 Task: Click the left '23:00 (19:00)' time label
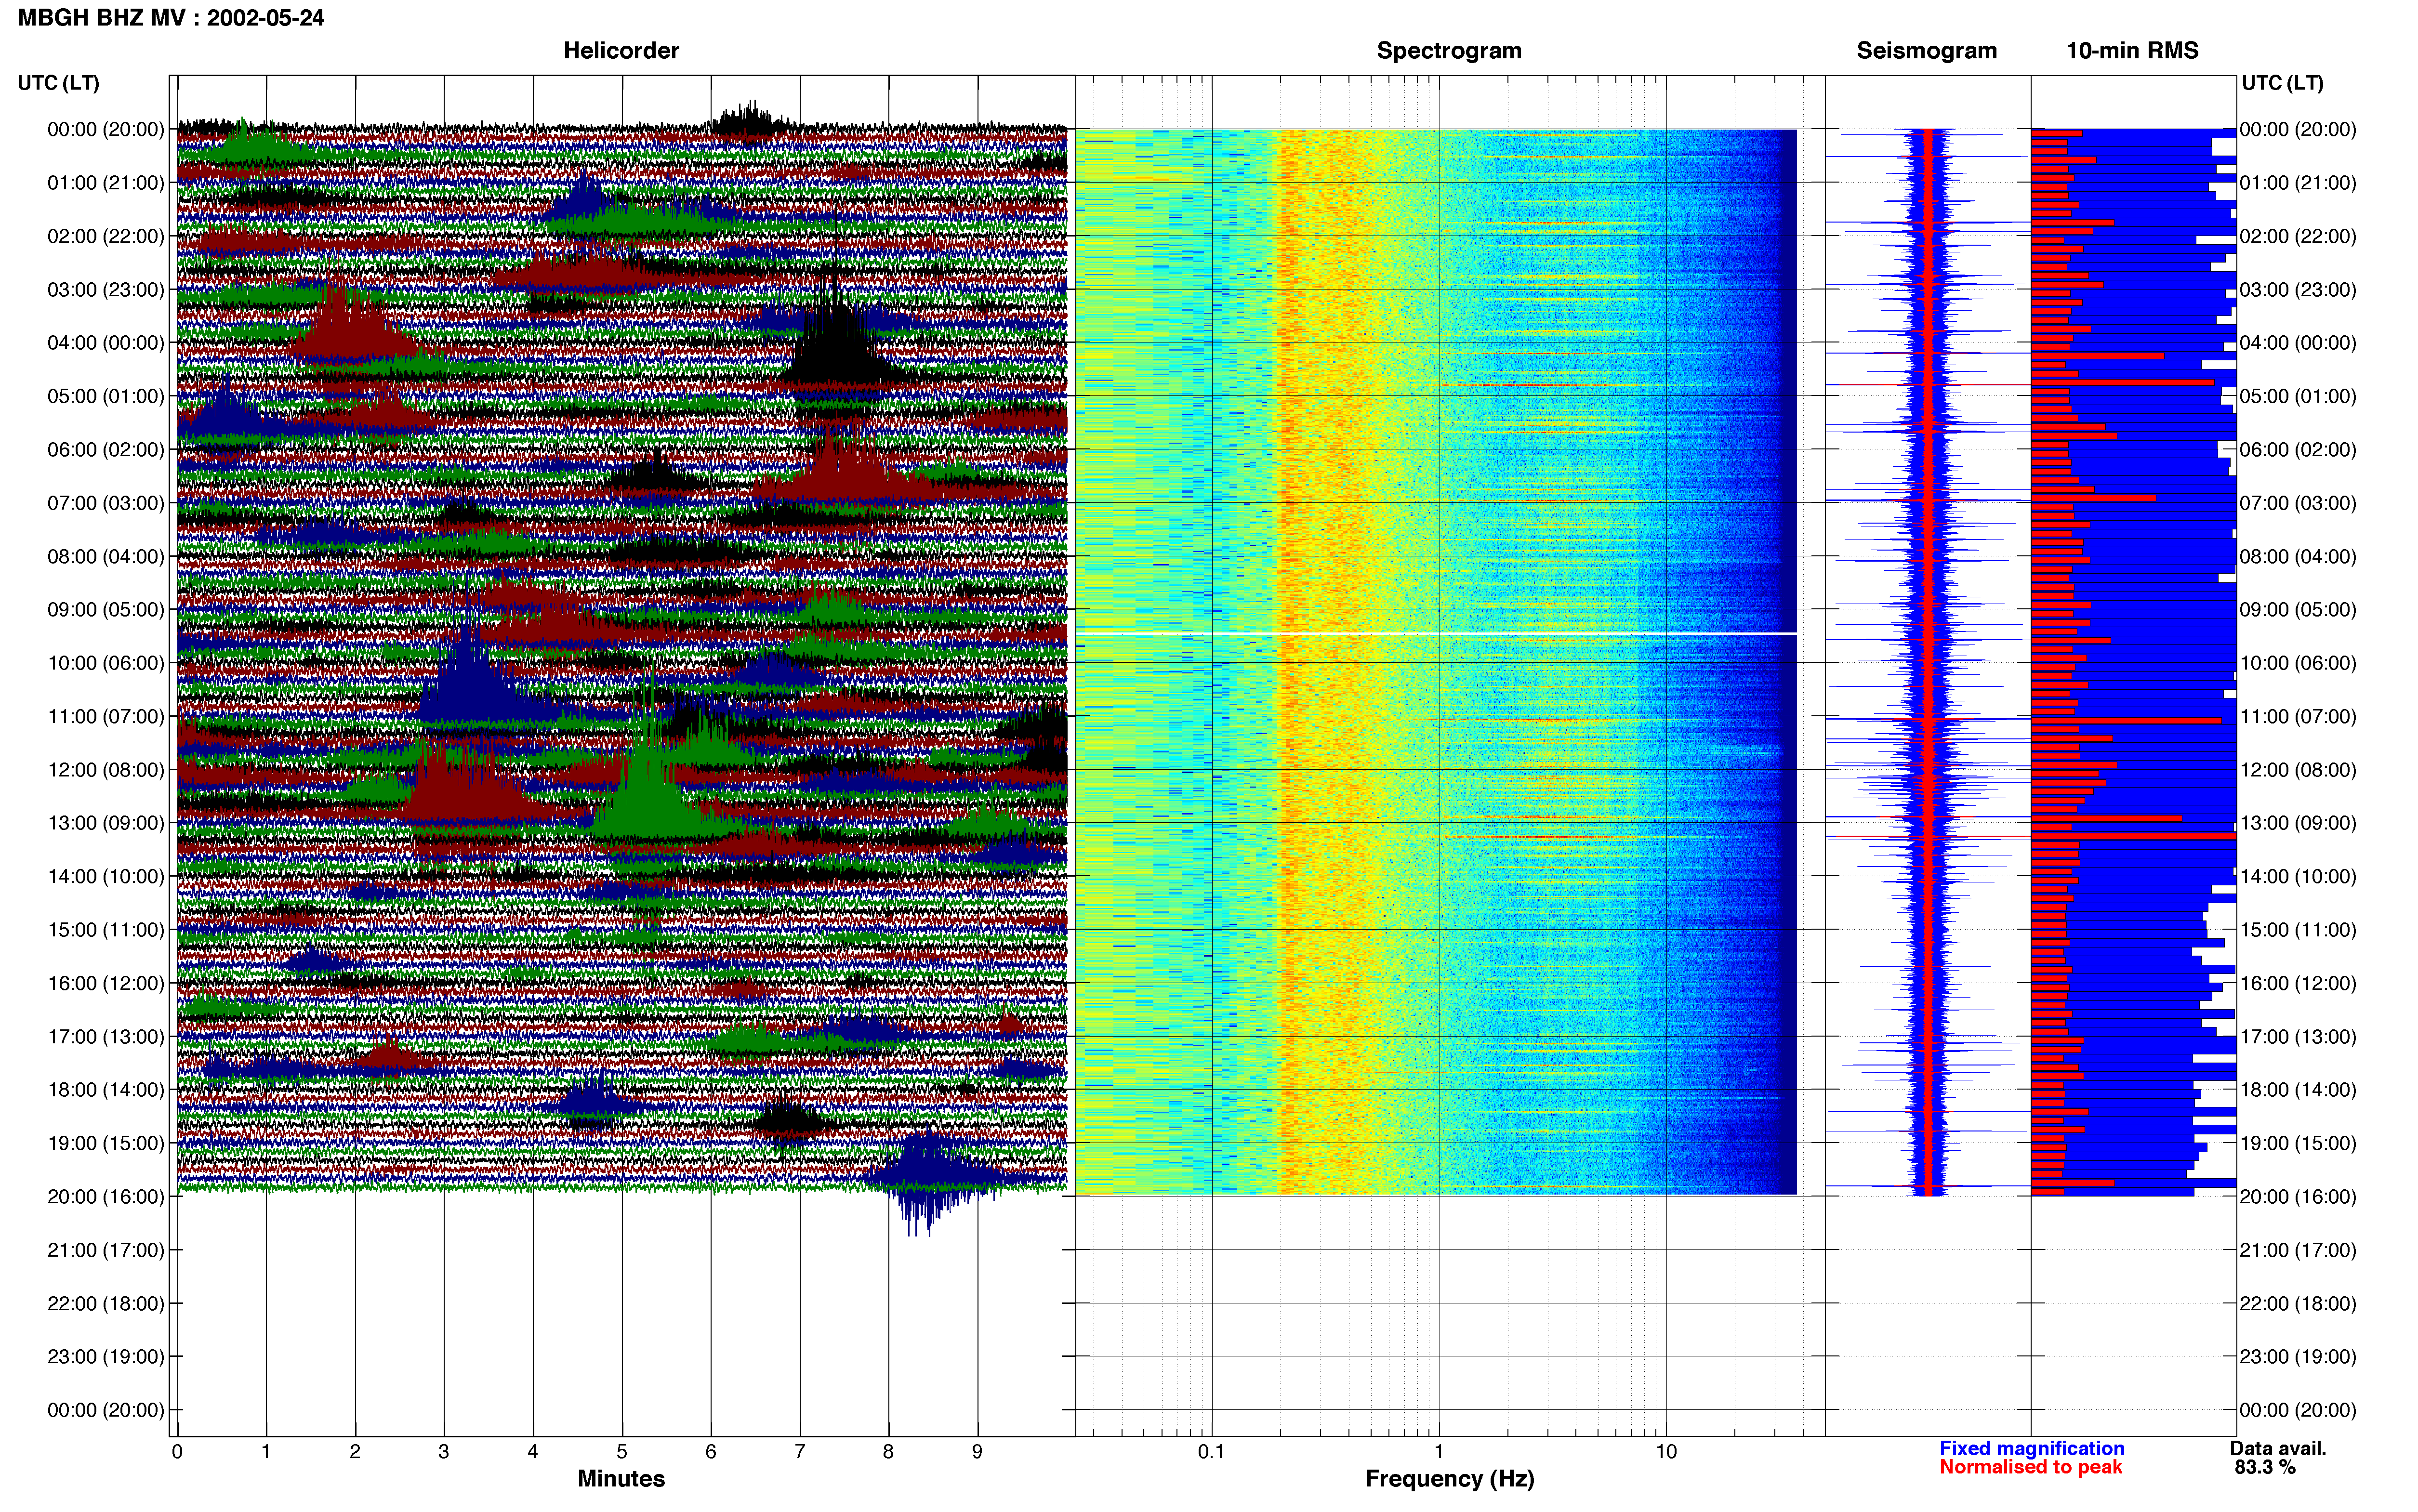click(105, 1356)
